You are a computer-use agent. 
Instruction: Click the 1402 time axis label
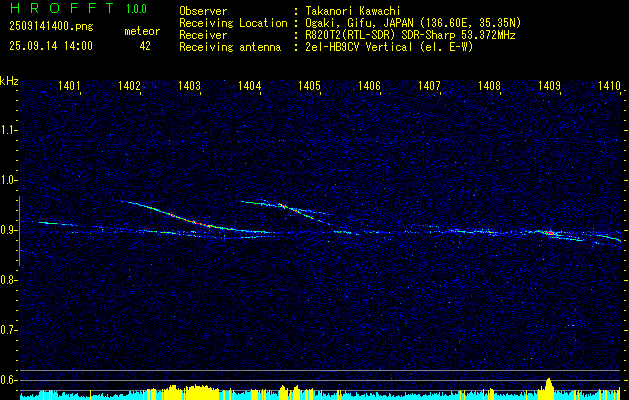(129, 85)
